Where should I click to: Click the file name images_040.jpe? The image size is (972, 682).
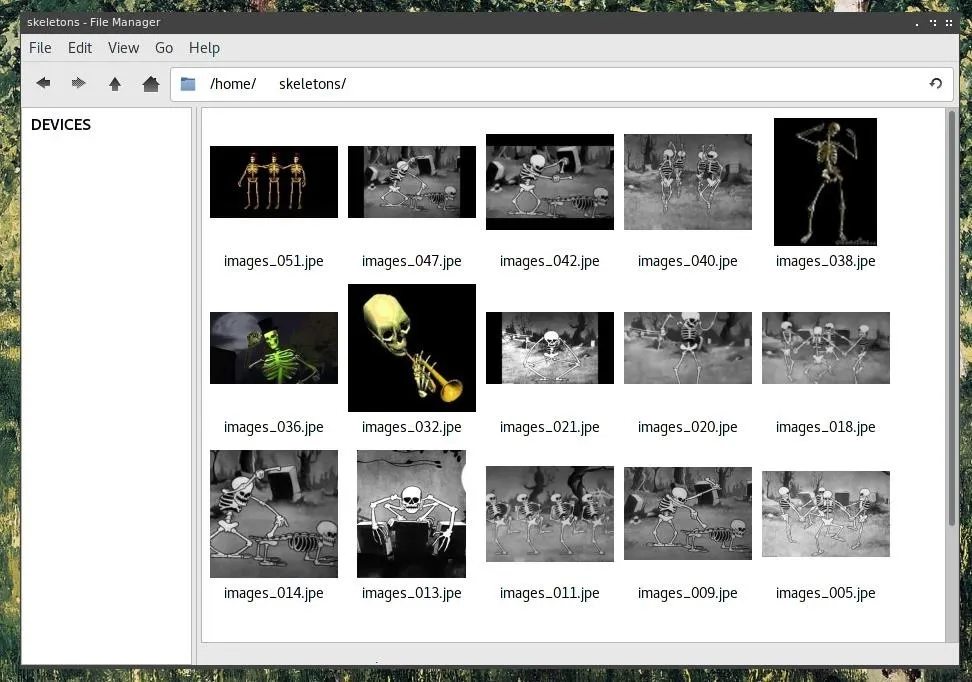coord(688,261)
